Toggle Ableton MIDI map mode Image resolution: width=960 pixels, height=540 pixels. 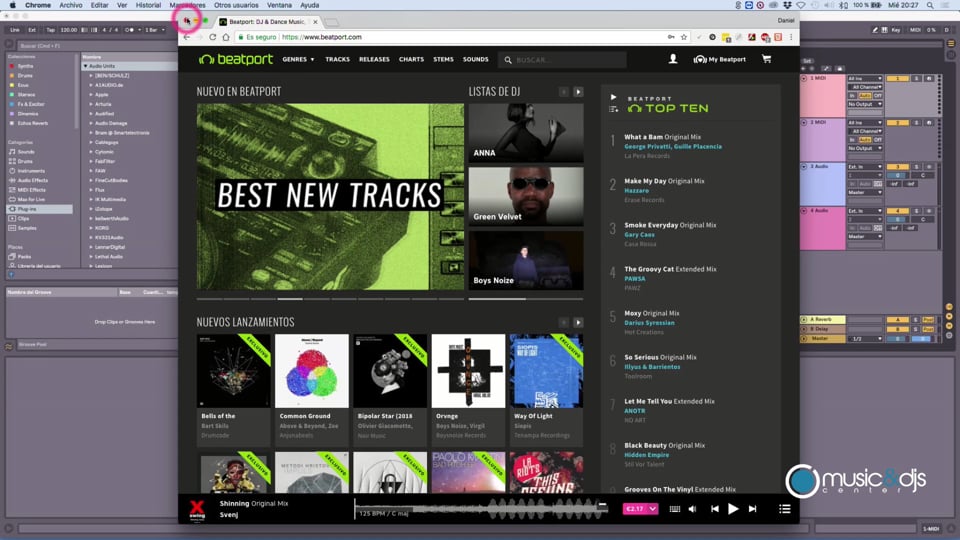pos(915,29)
